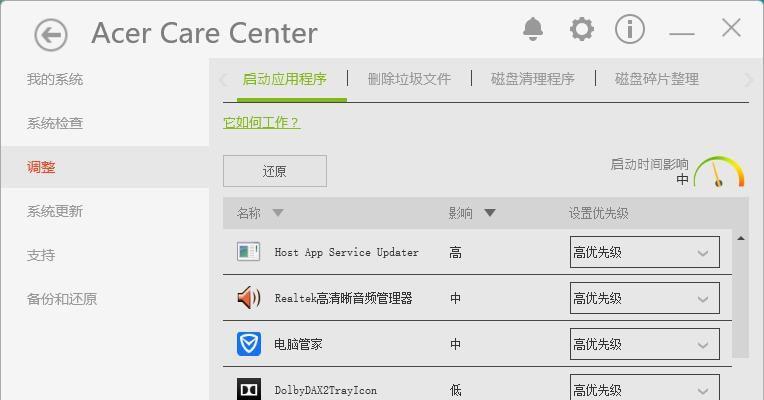
Task: Open priority dropdown for Host App Service Updater
Action: pyautogui.click(x=645, y=252)
